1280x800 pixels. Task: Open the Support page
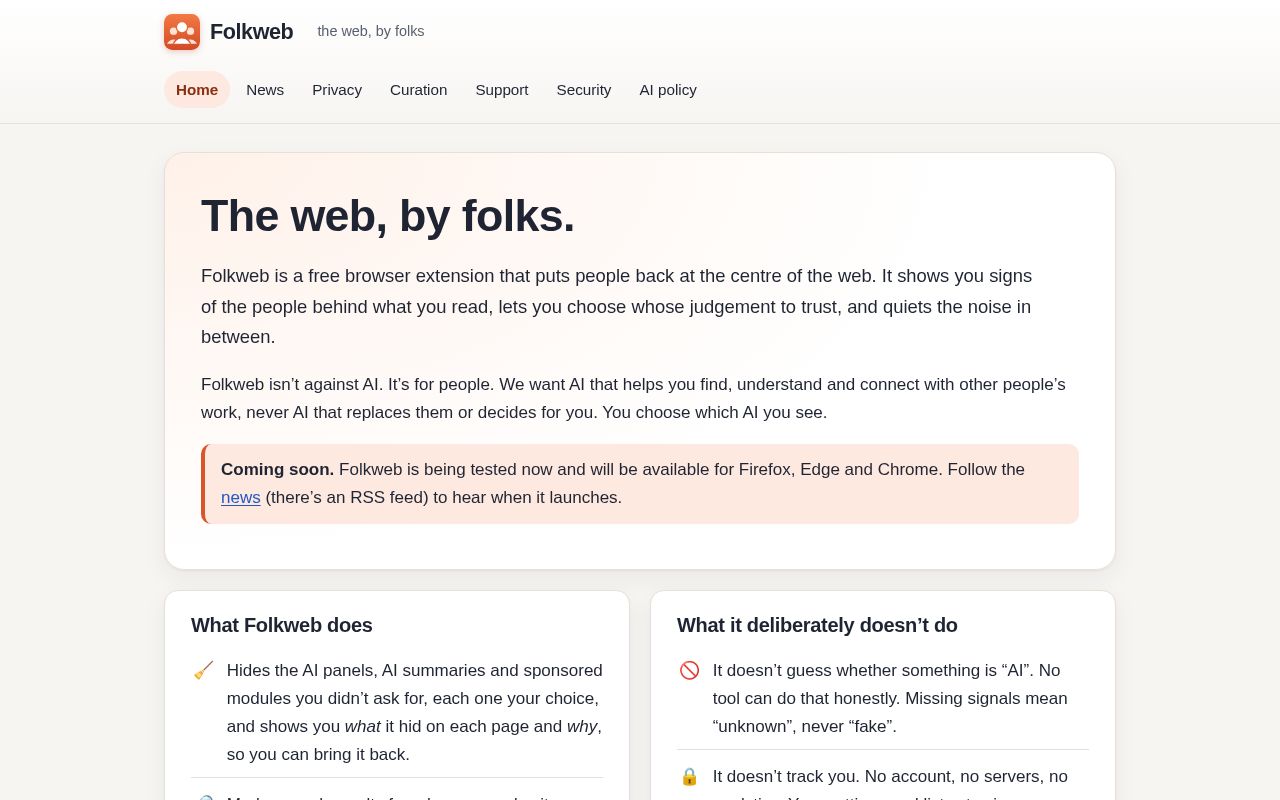pyautogui.click(x=502, y=89)
